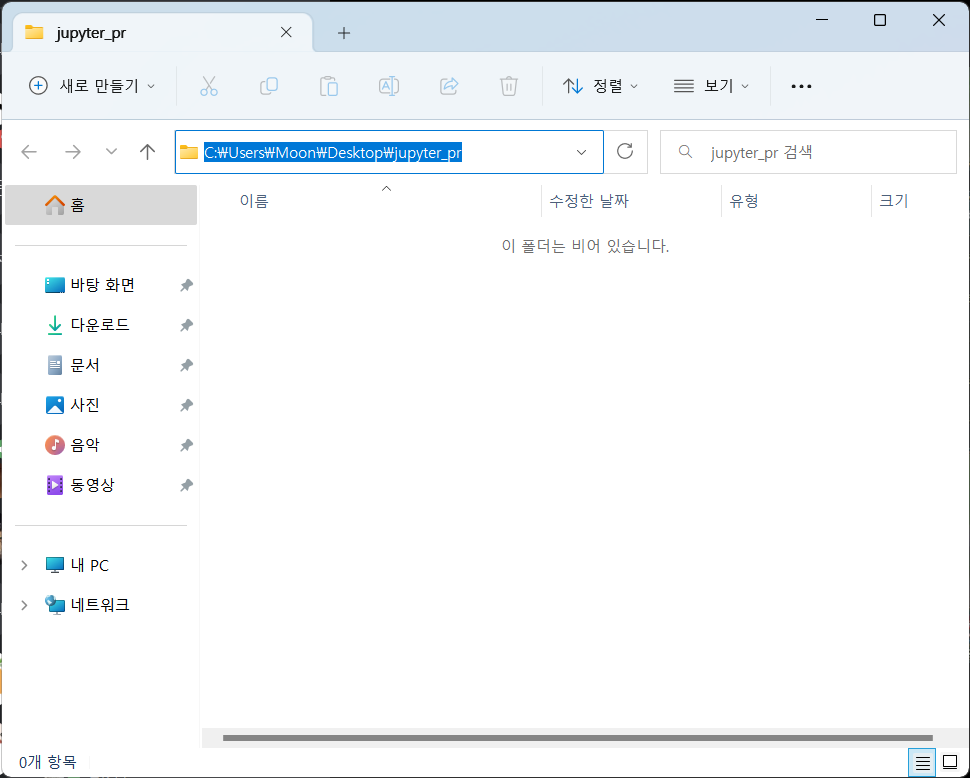
Task: Click the Delete trash can icon
Action: pyautogui.click(x=509, y=86)
